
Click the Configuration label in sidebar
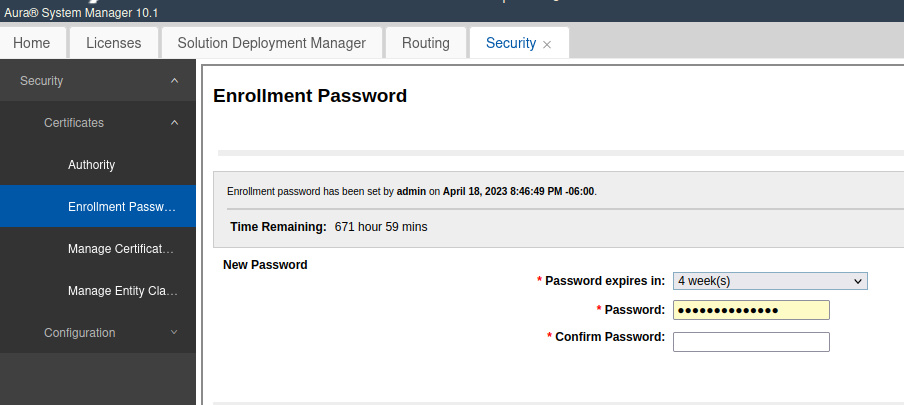[80, 333]
